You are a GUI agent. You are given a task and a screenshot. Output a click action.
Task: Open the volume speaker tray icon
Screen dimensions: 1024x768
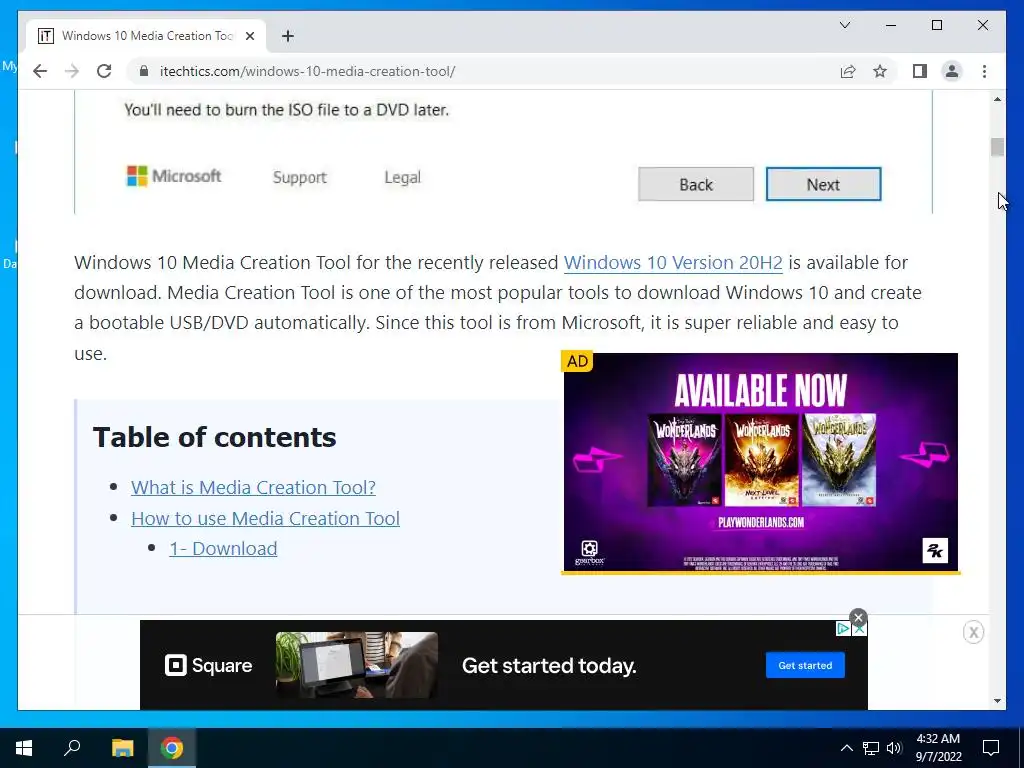point(893,748)
